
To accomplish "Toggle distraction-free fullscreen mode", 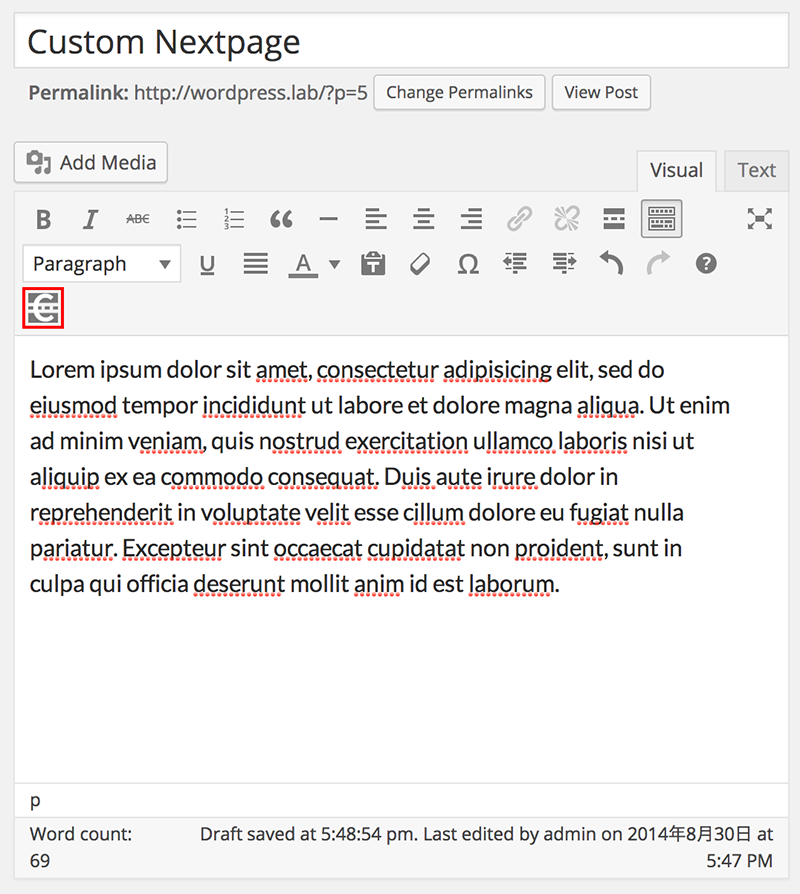I will [759, 219].
